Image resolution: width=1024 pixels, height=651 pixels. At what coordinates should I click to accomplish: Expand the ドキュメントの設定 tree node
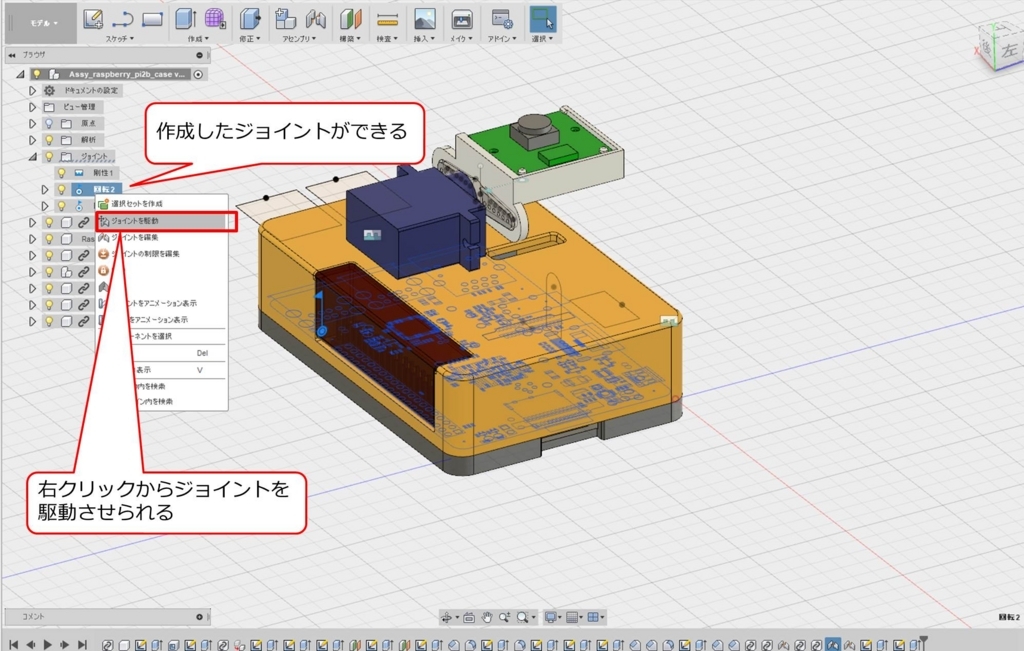(32, 91)
